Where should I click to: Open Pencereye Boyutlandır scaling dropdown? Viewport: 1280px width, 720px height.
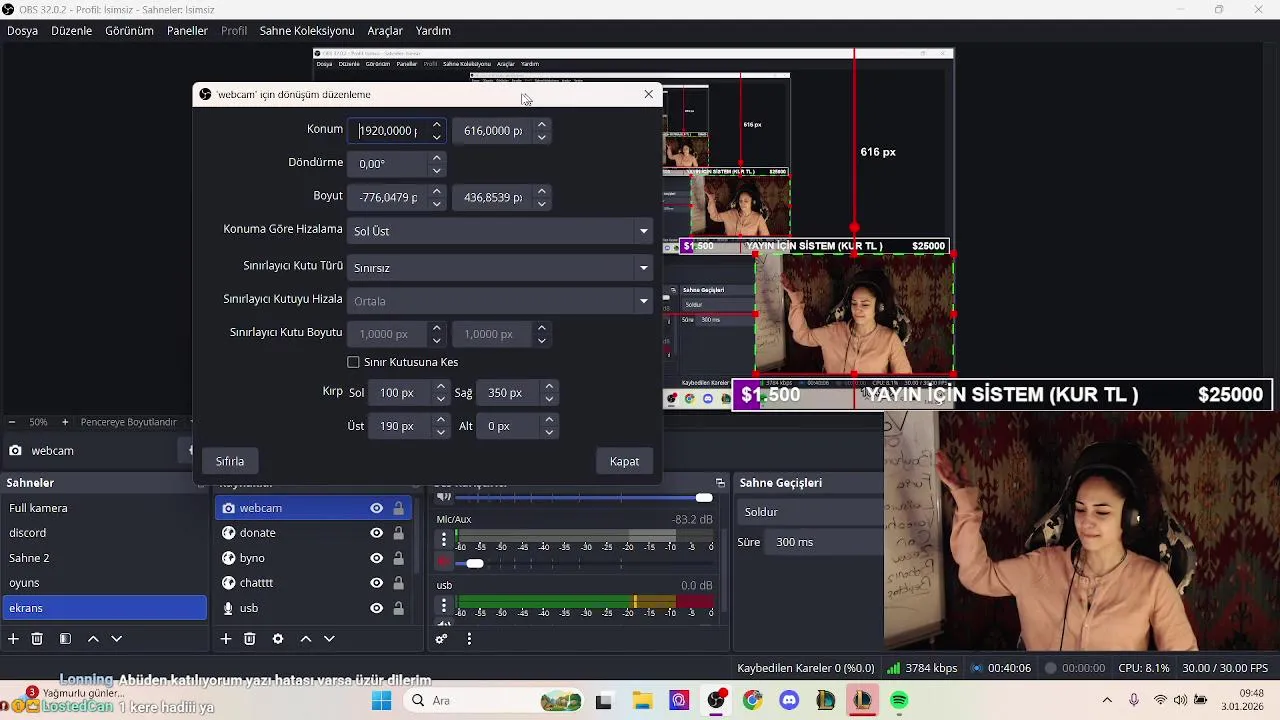pos(136,422)
